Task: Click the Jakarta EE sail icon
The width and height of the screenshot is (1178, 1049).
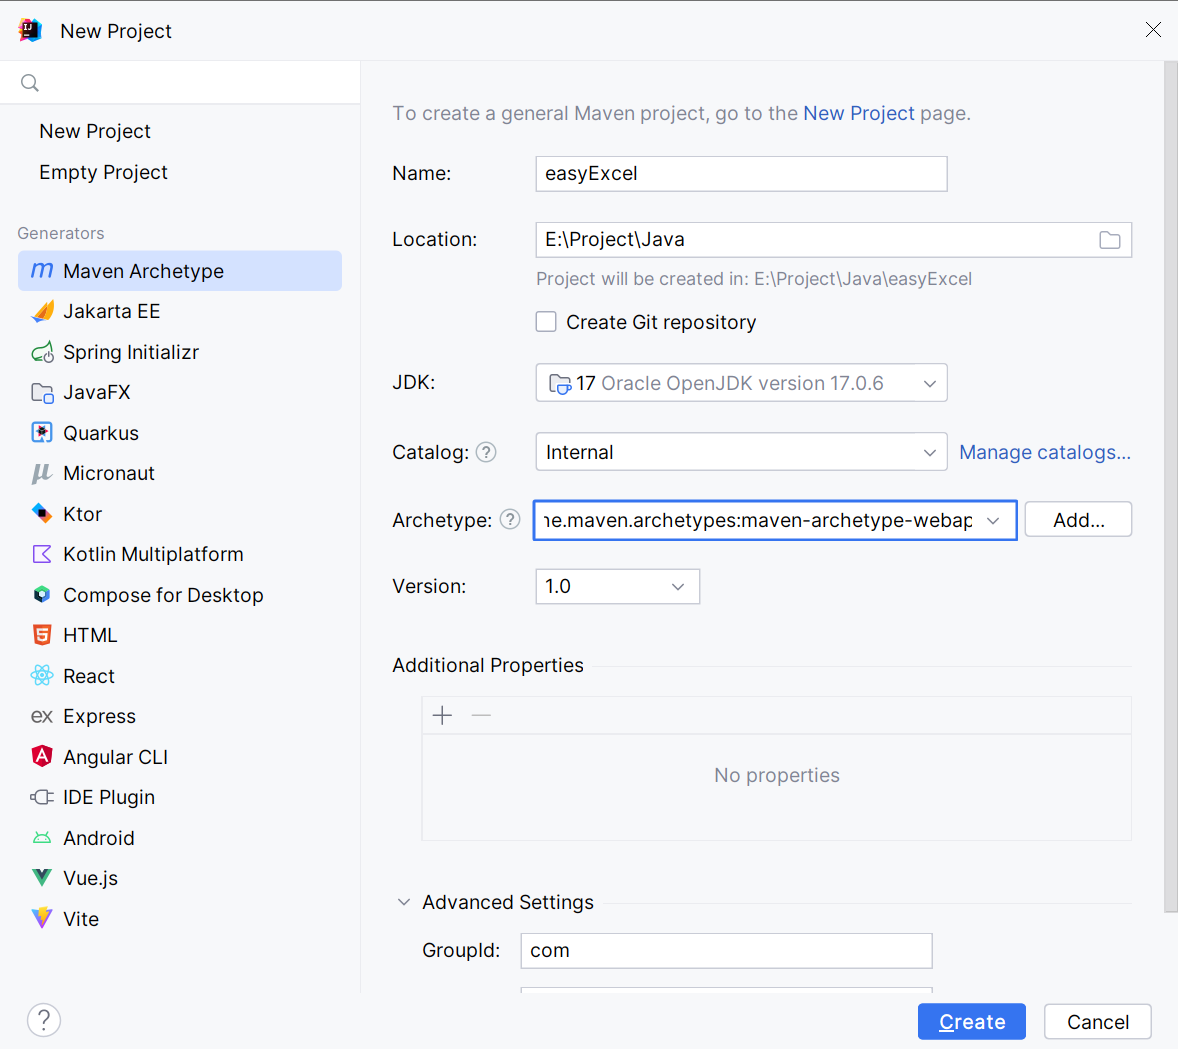Action: click(42, 311)
